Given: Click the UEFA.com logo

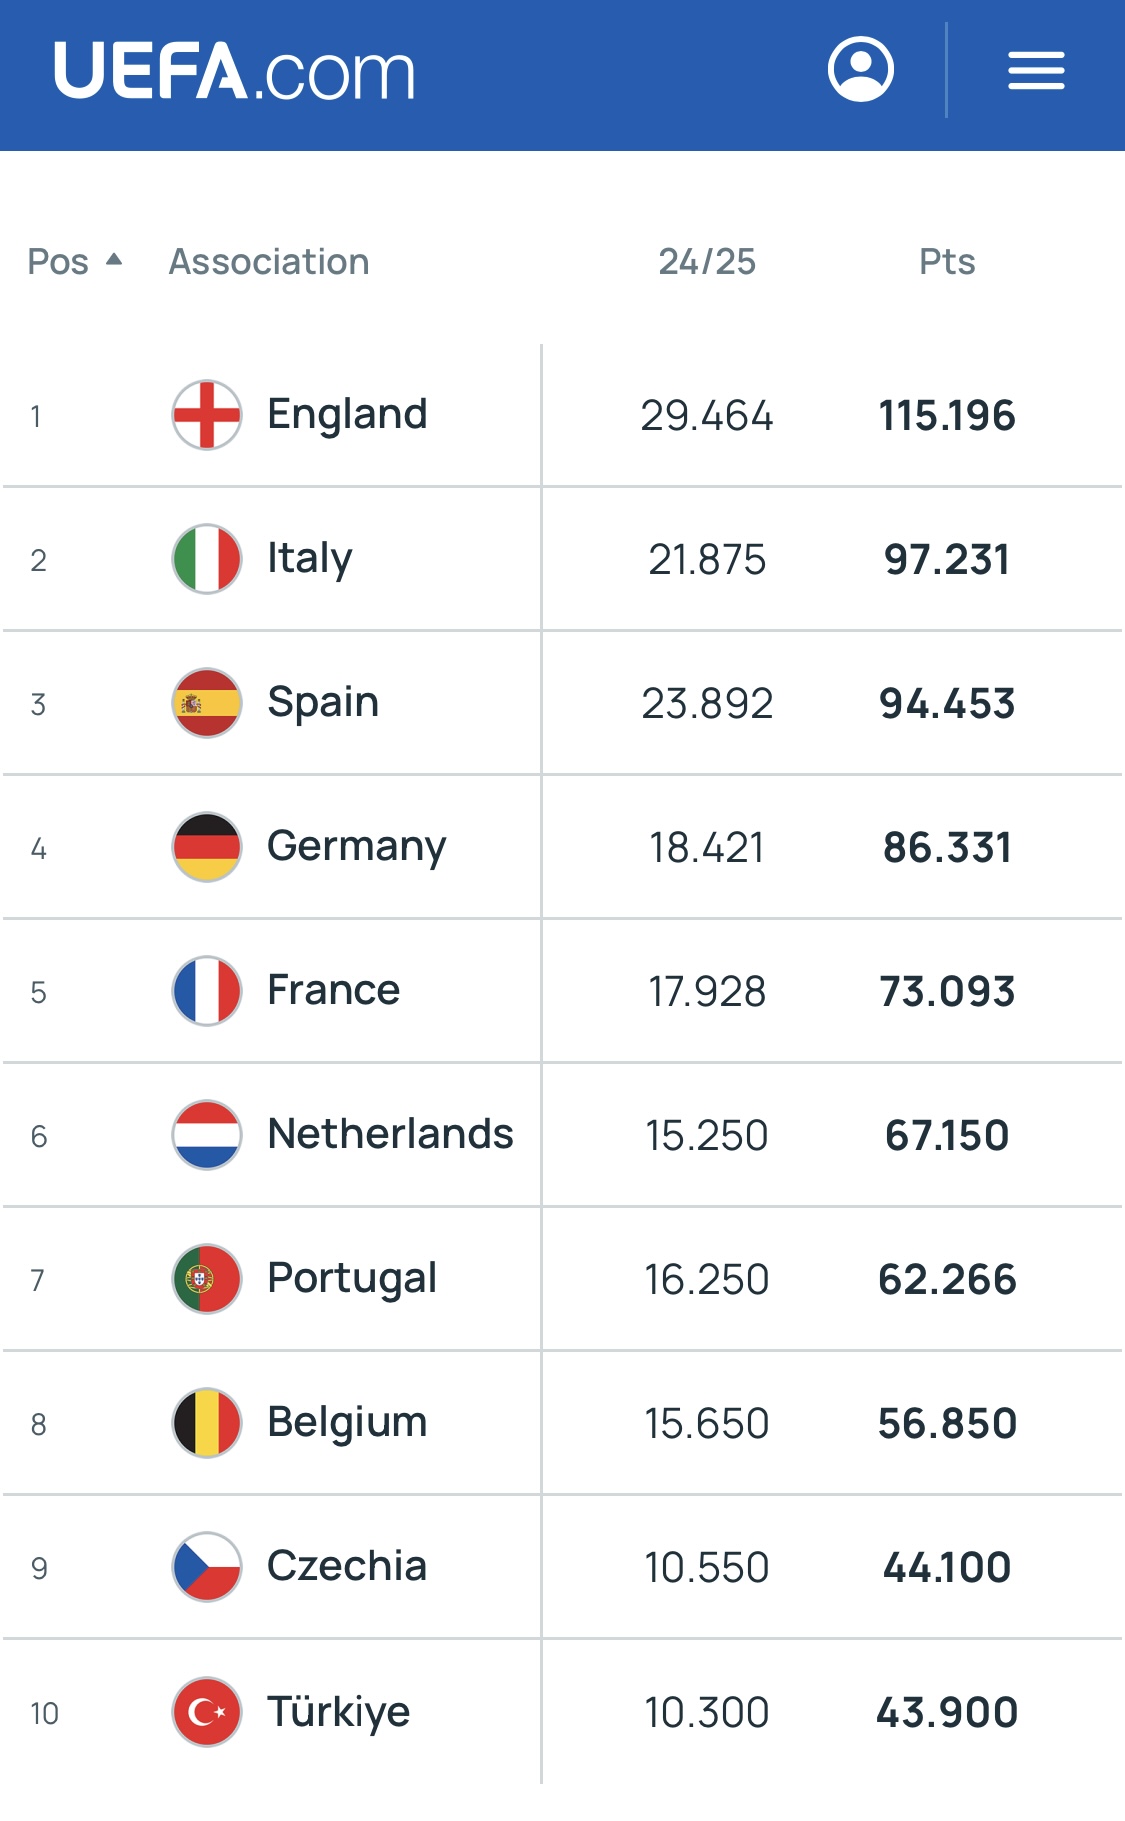Looking at the screenshot, I should (x=234, y=71).
